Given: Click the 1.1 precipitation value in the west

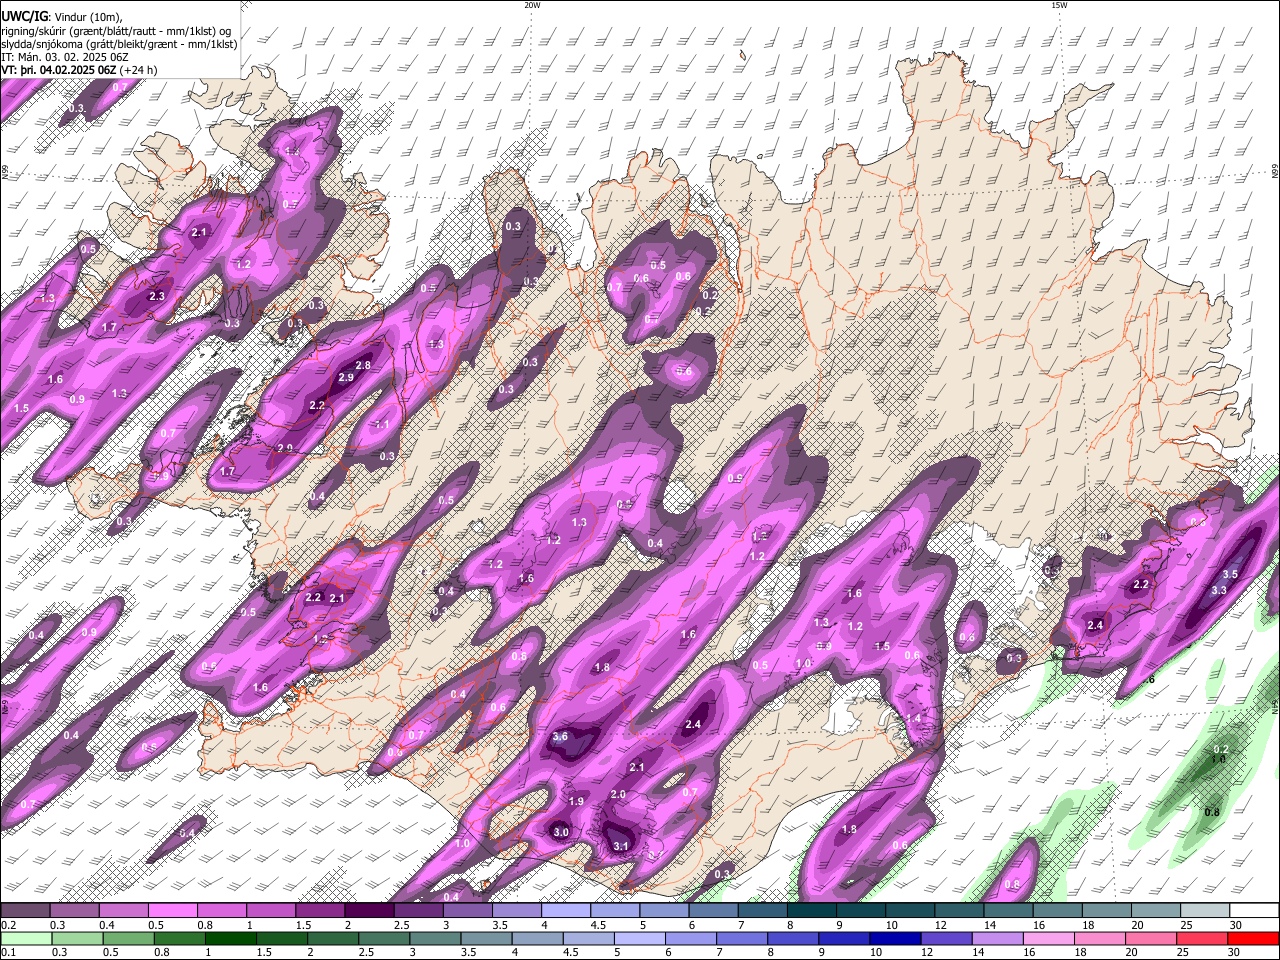Looking at the screenshot, I should 382,425.
